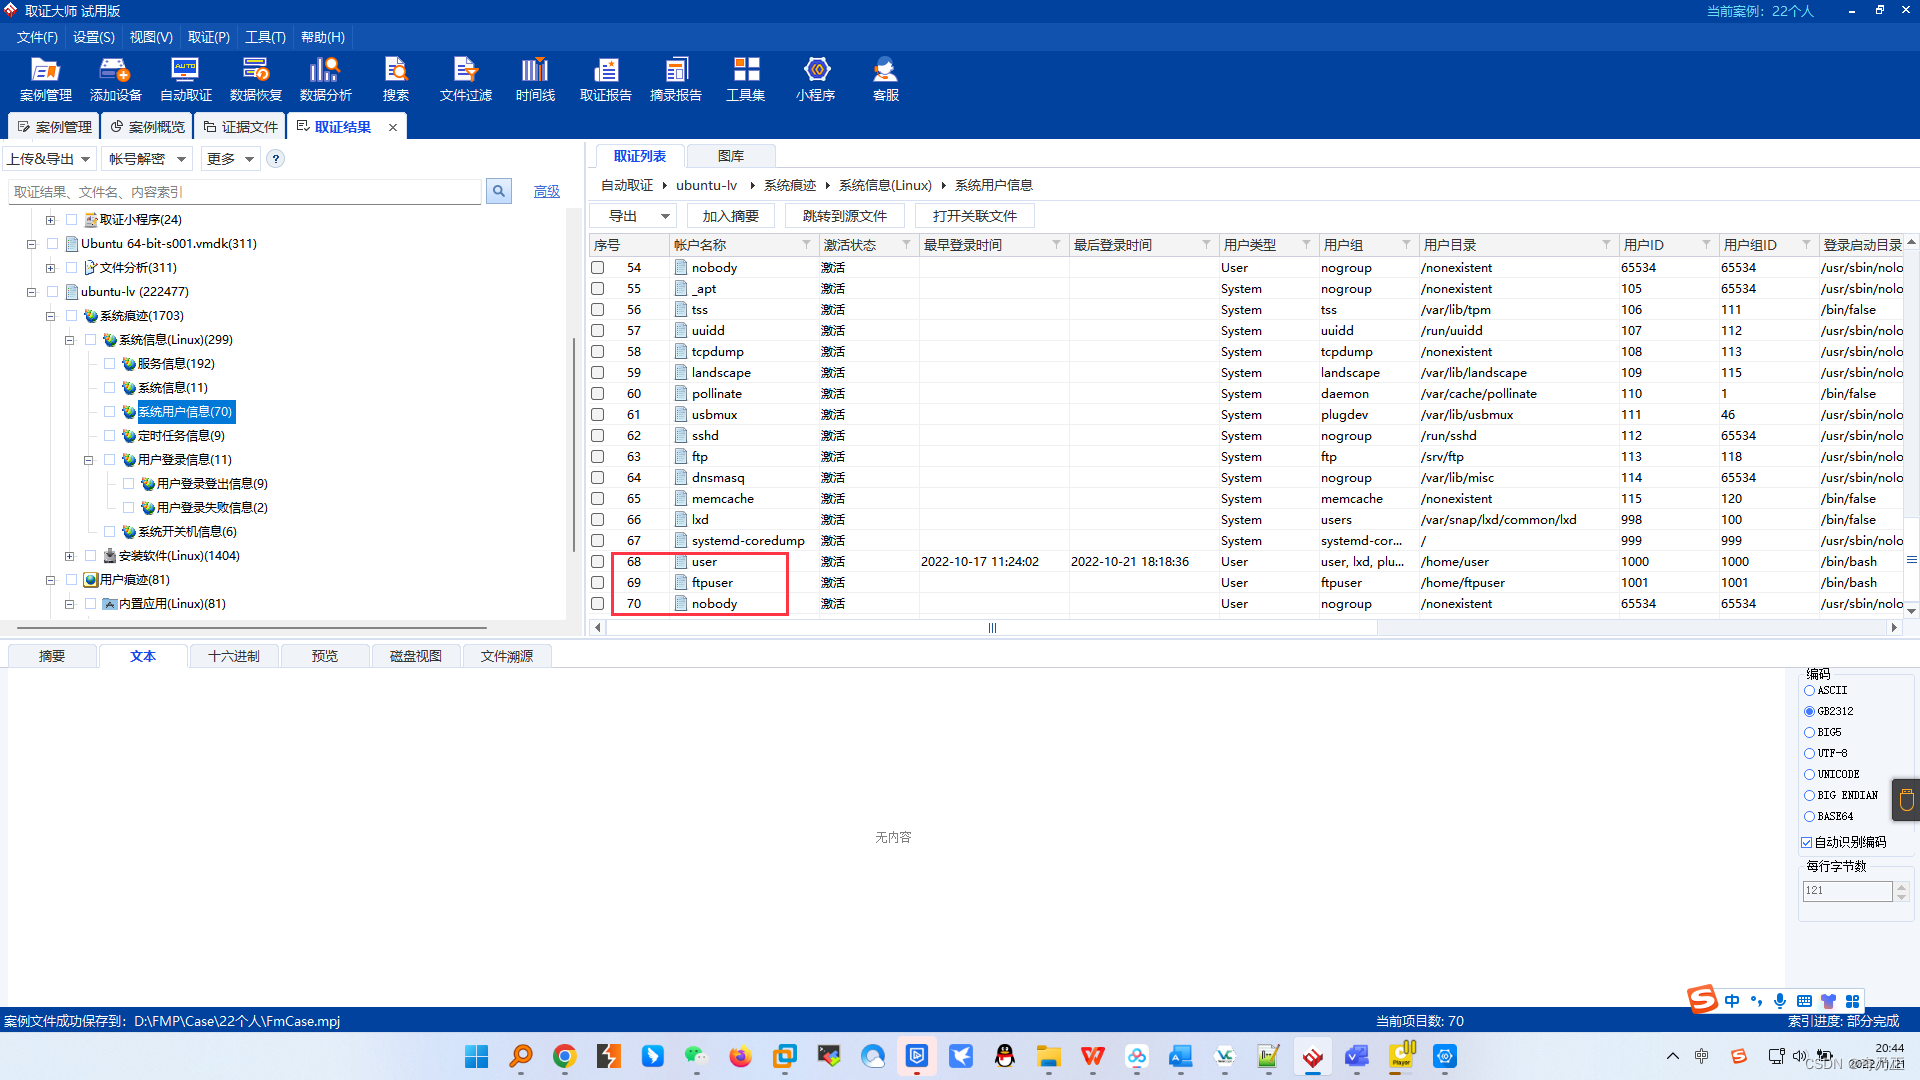Open WPS Office from the taskbar
This screenshot has width=1920, height=1080.
tap(1093, 1056)
